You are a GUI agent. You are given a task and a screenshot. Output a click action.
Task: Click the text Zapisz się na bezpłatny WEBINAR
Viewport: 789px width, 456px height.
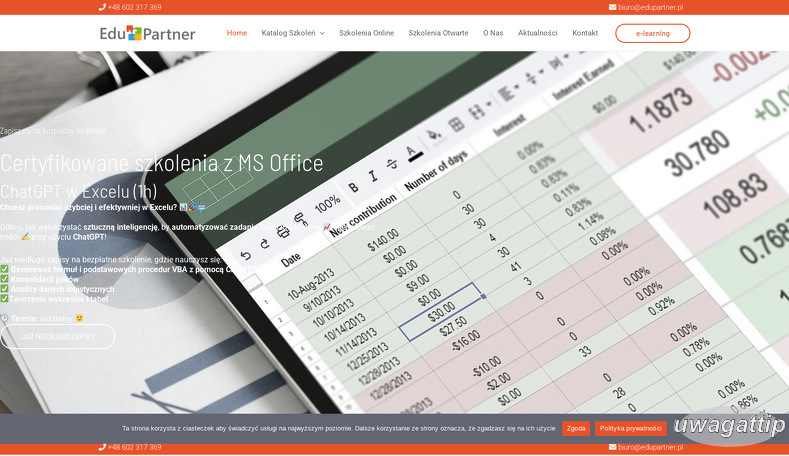53,131
